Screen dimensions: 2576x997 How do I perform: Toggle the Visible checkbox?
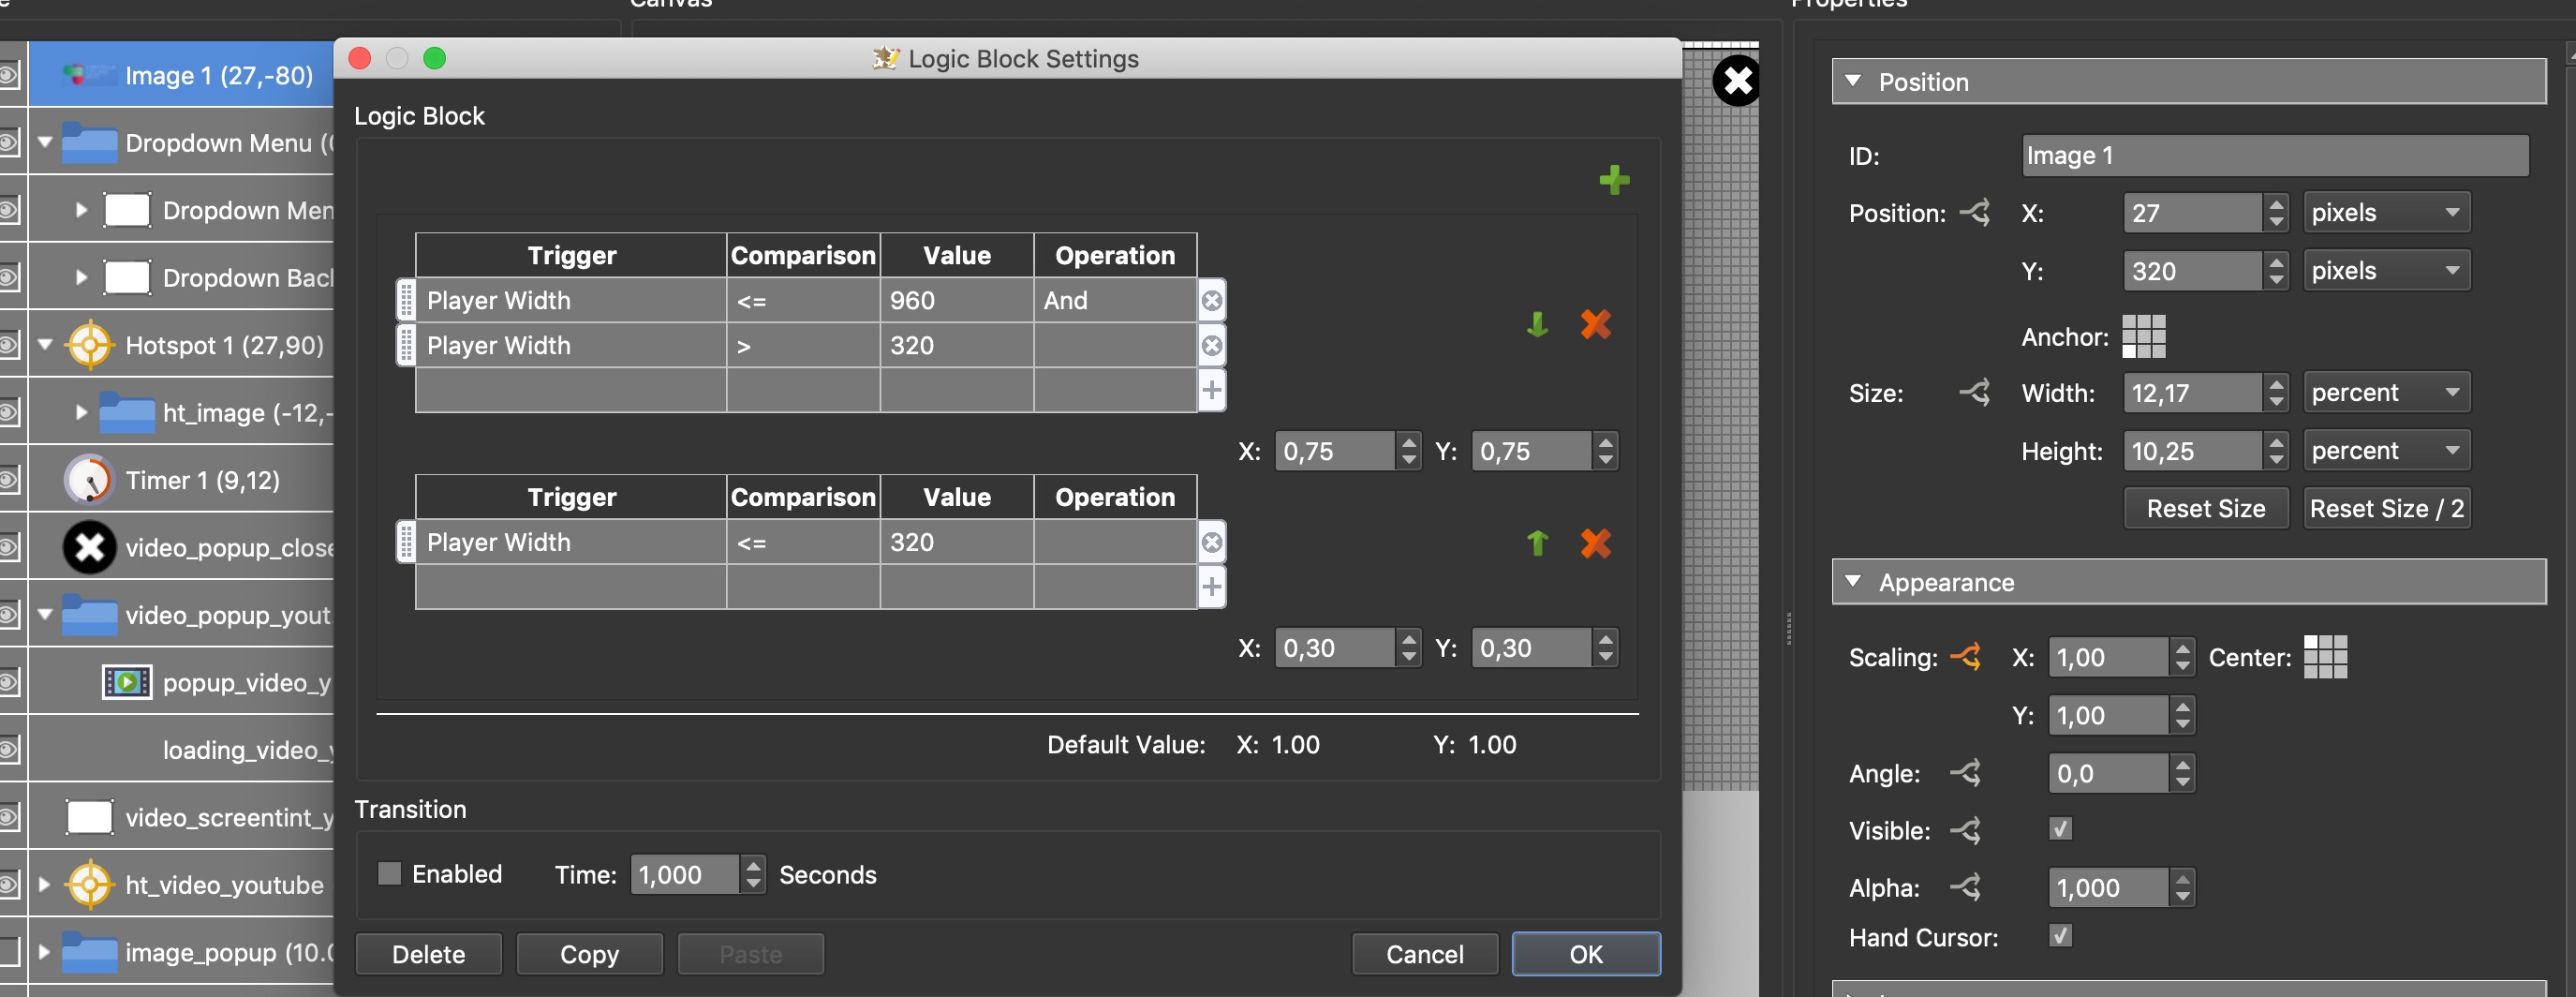2060,829
